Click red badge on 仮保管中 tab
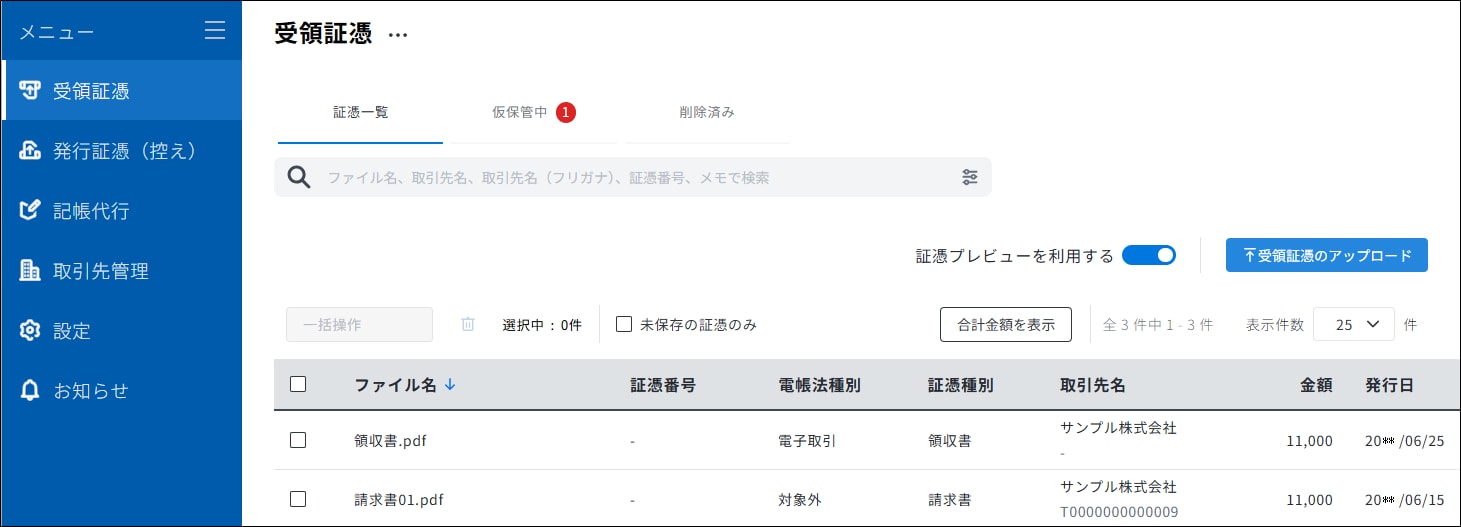This screenshot has width=1461, height=527. tap(566, 112)
